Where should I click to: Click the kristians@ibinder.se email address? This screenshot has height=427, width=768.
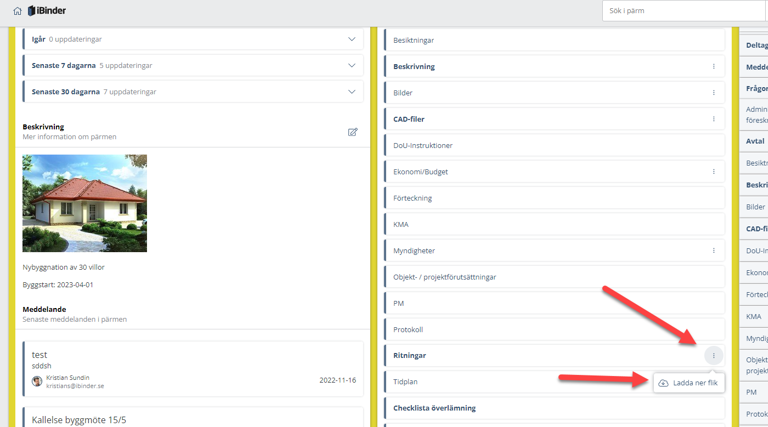pos(75,386)
